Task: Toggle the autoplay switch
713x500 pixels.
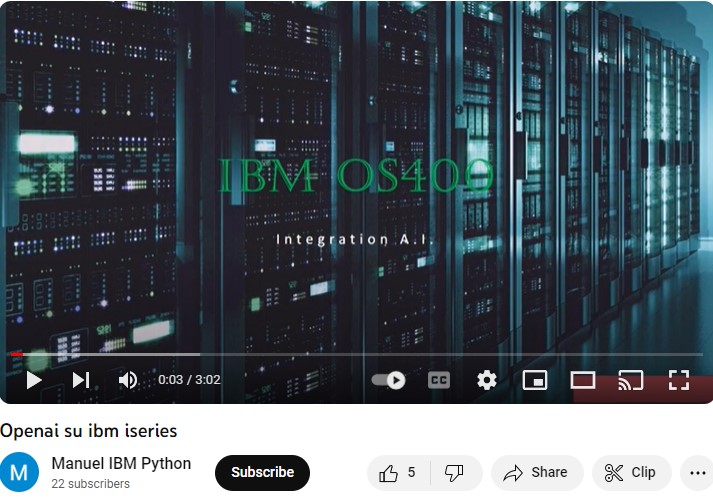Action: [388, 380]
